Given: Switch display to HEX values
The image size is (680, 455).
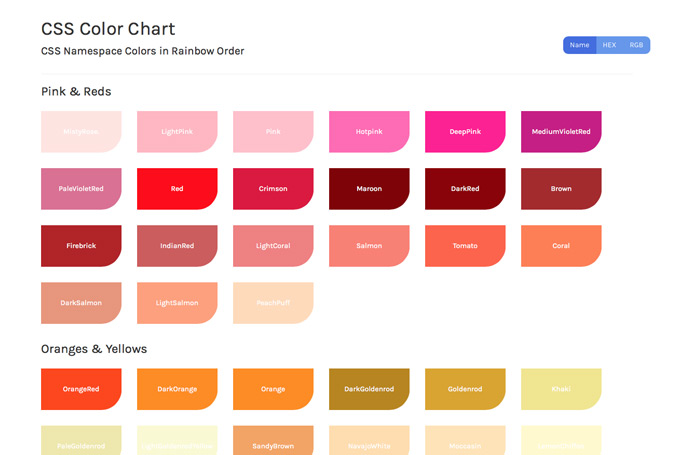Looking at the screenshot, I should [x=609, y=45].
